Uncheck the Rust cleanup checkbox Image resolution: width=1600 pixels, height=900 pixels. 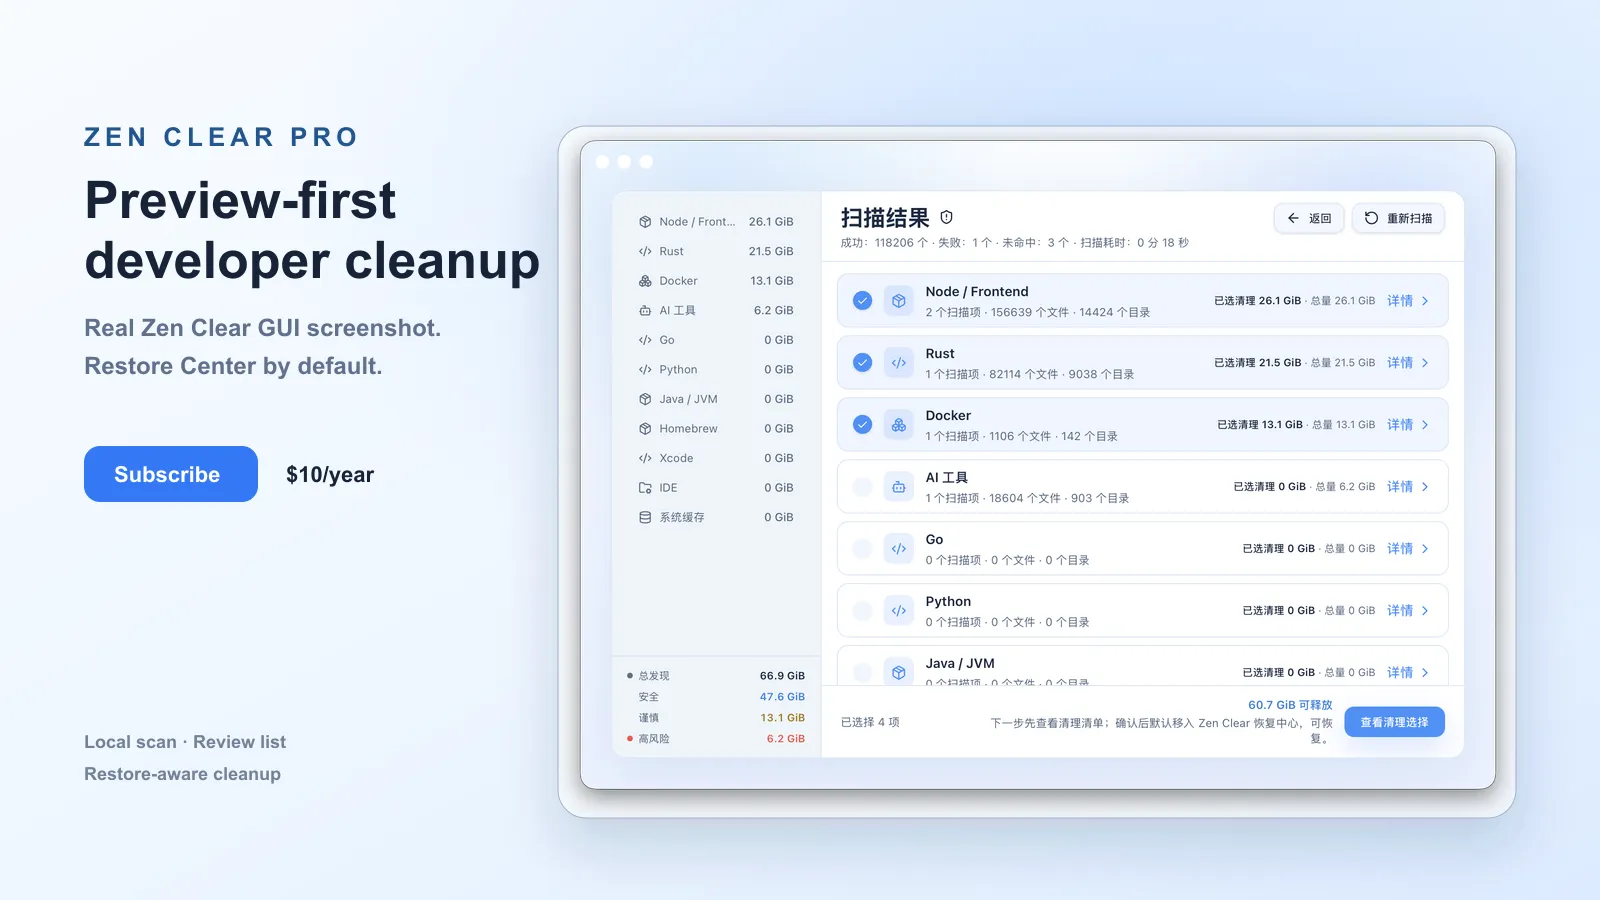pos(862,363)
